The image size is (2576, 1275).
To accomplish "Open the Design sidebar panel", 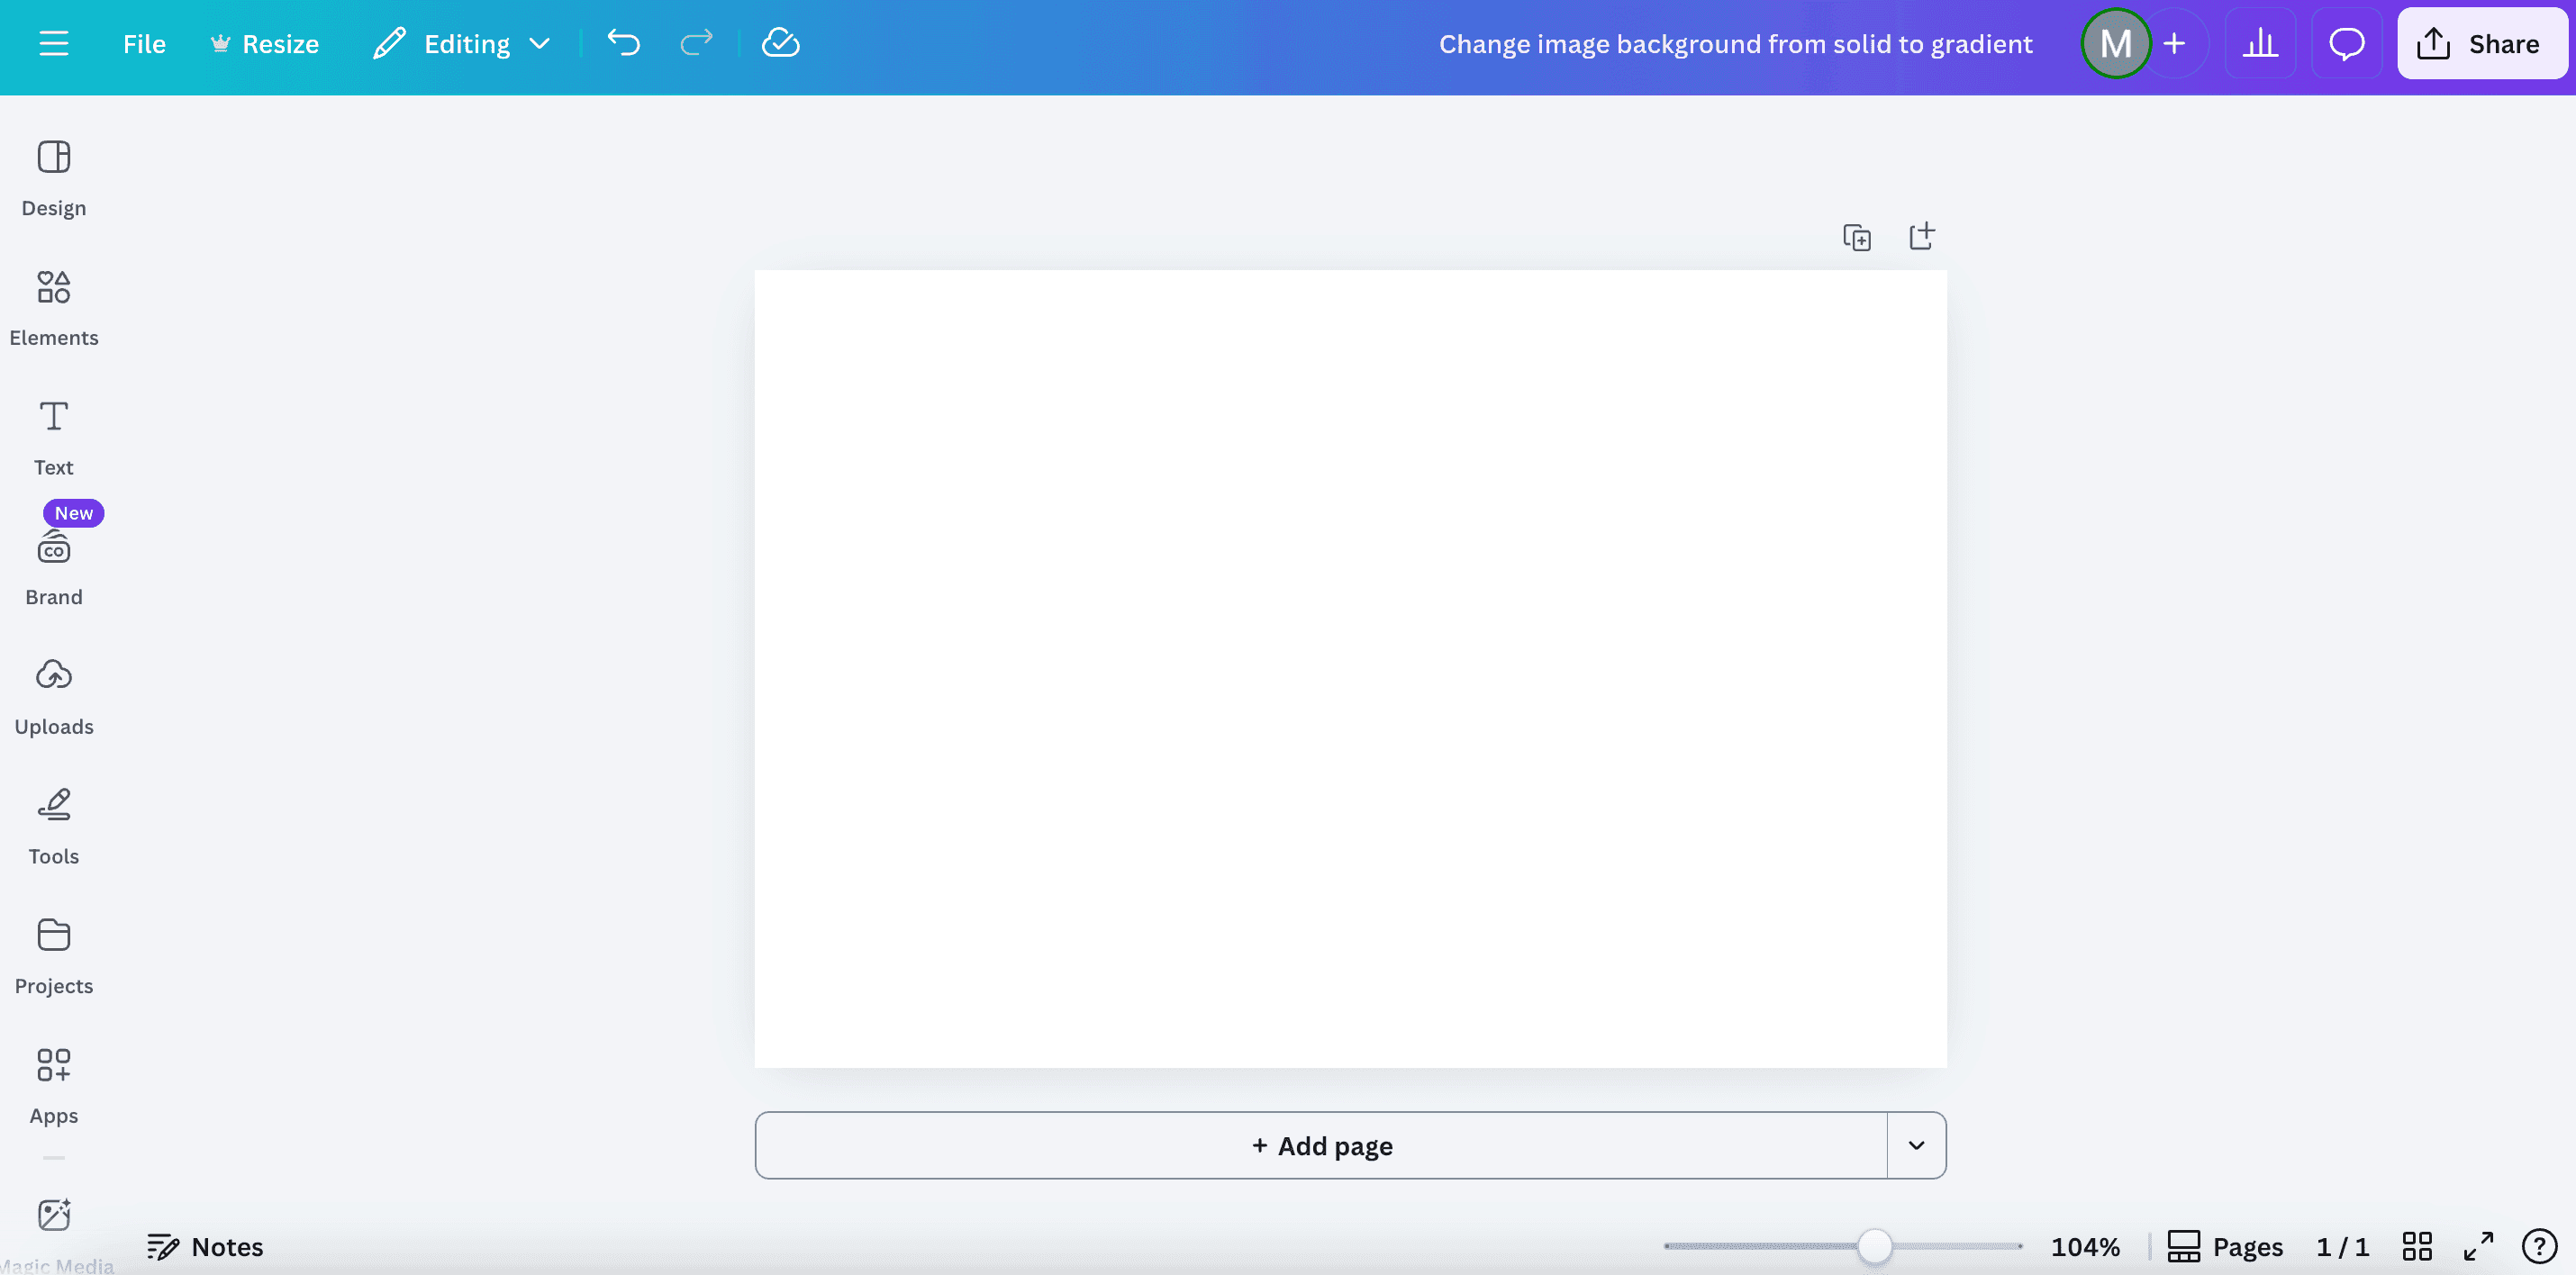I will [54, 179].
